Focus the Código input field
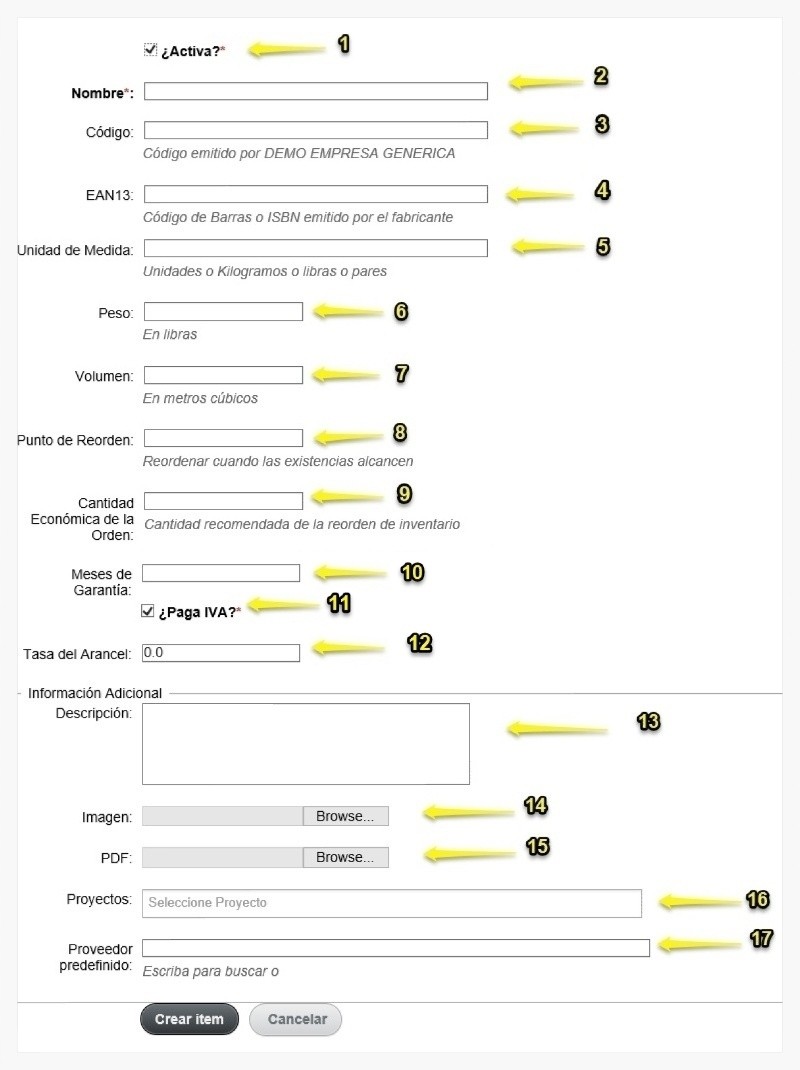This screenshot has width=800, height=1070. coord(315,130)
